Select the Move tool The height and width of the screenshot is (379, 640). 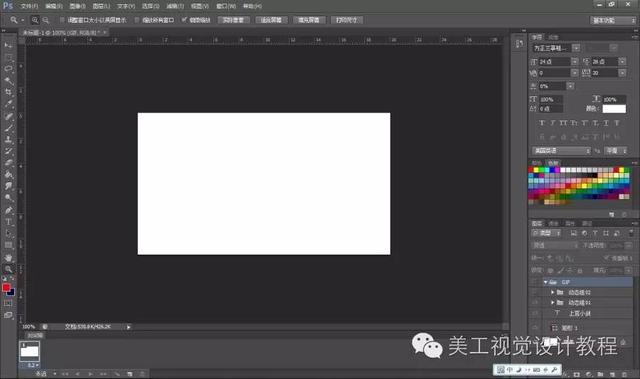click(8, 44)
